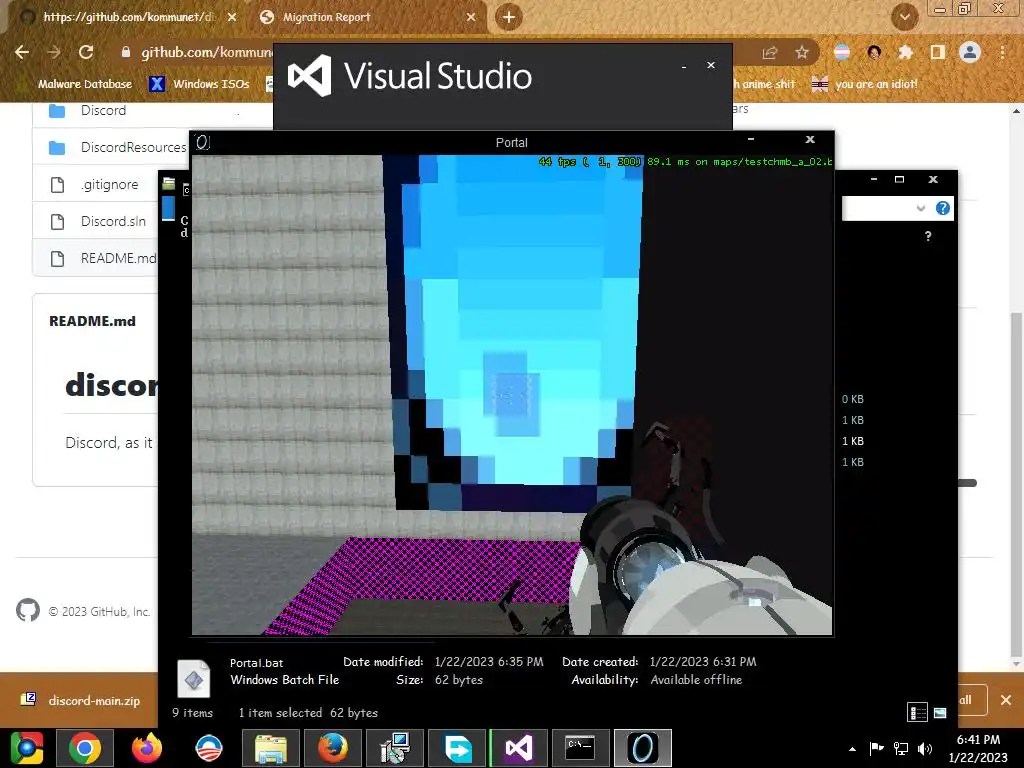Close the Chrome download bar
The image size is (1024, 768).
pyautogui.click(x=1006, y=700)
